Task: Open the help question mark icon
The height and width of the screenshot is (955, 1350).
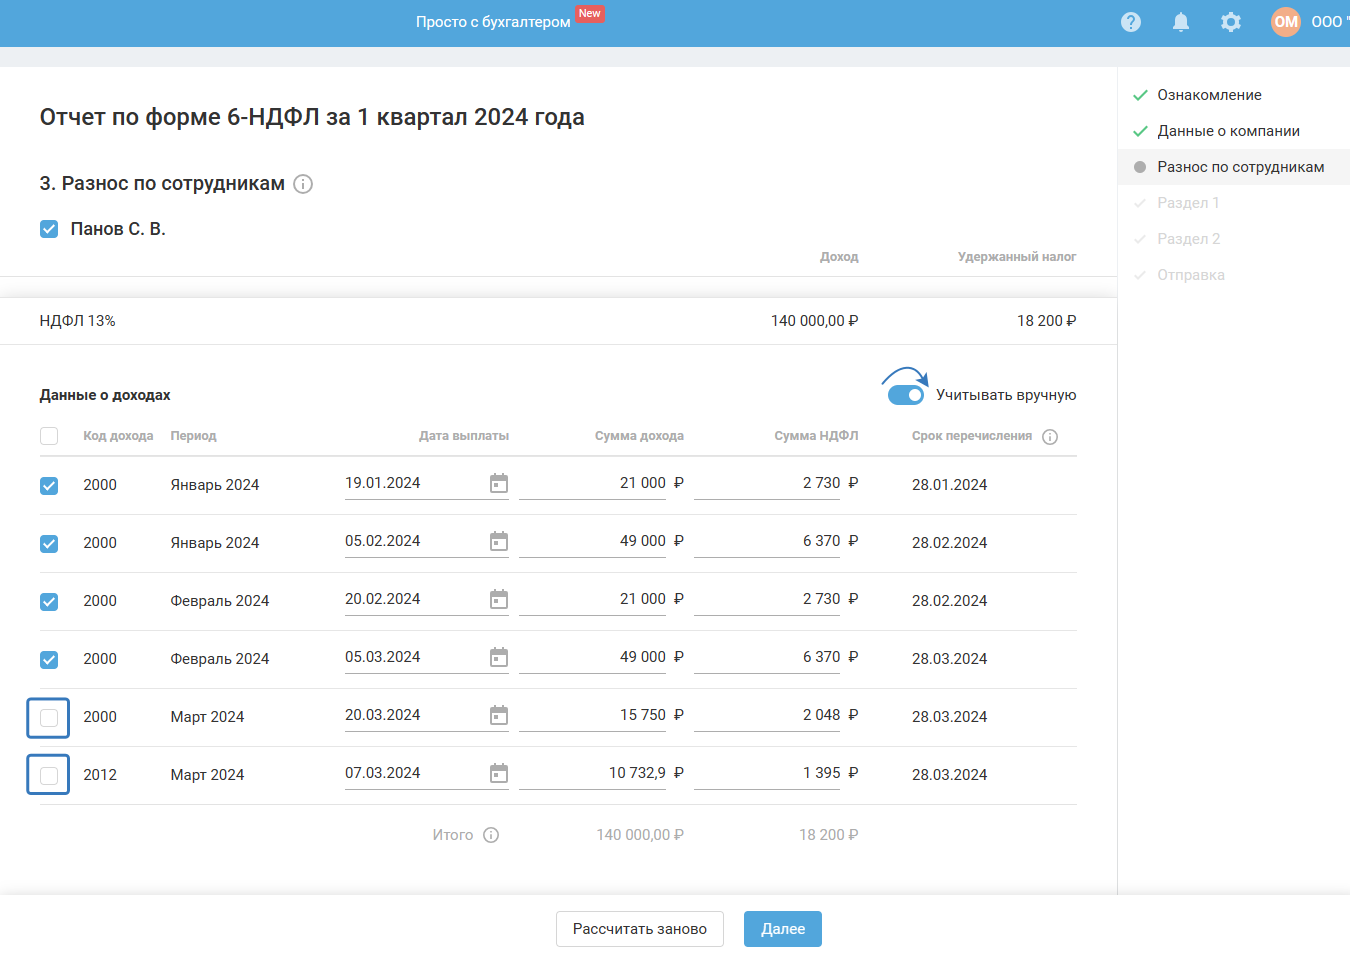Action: [1131, 22]
